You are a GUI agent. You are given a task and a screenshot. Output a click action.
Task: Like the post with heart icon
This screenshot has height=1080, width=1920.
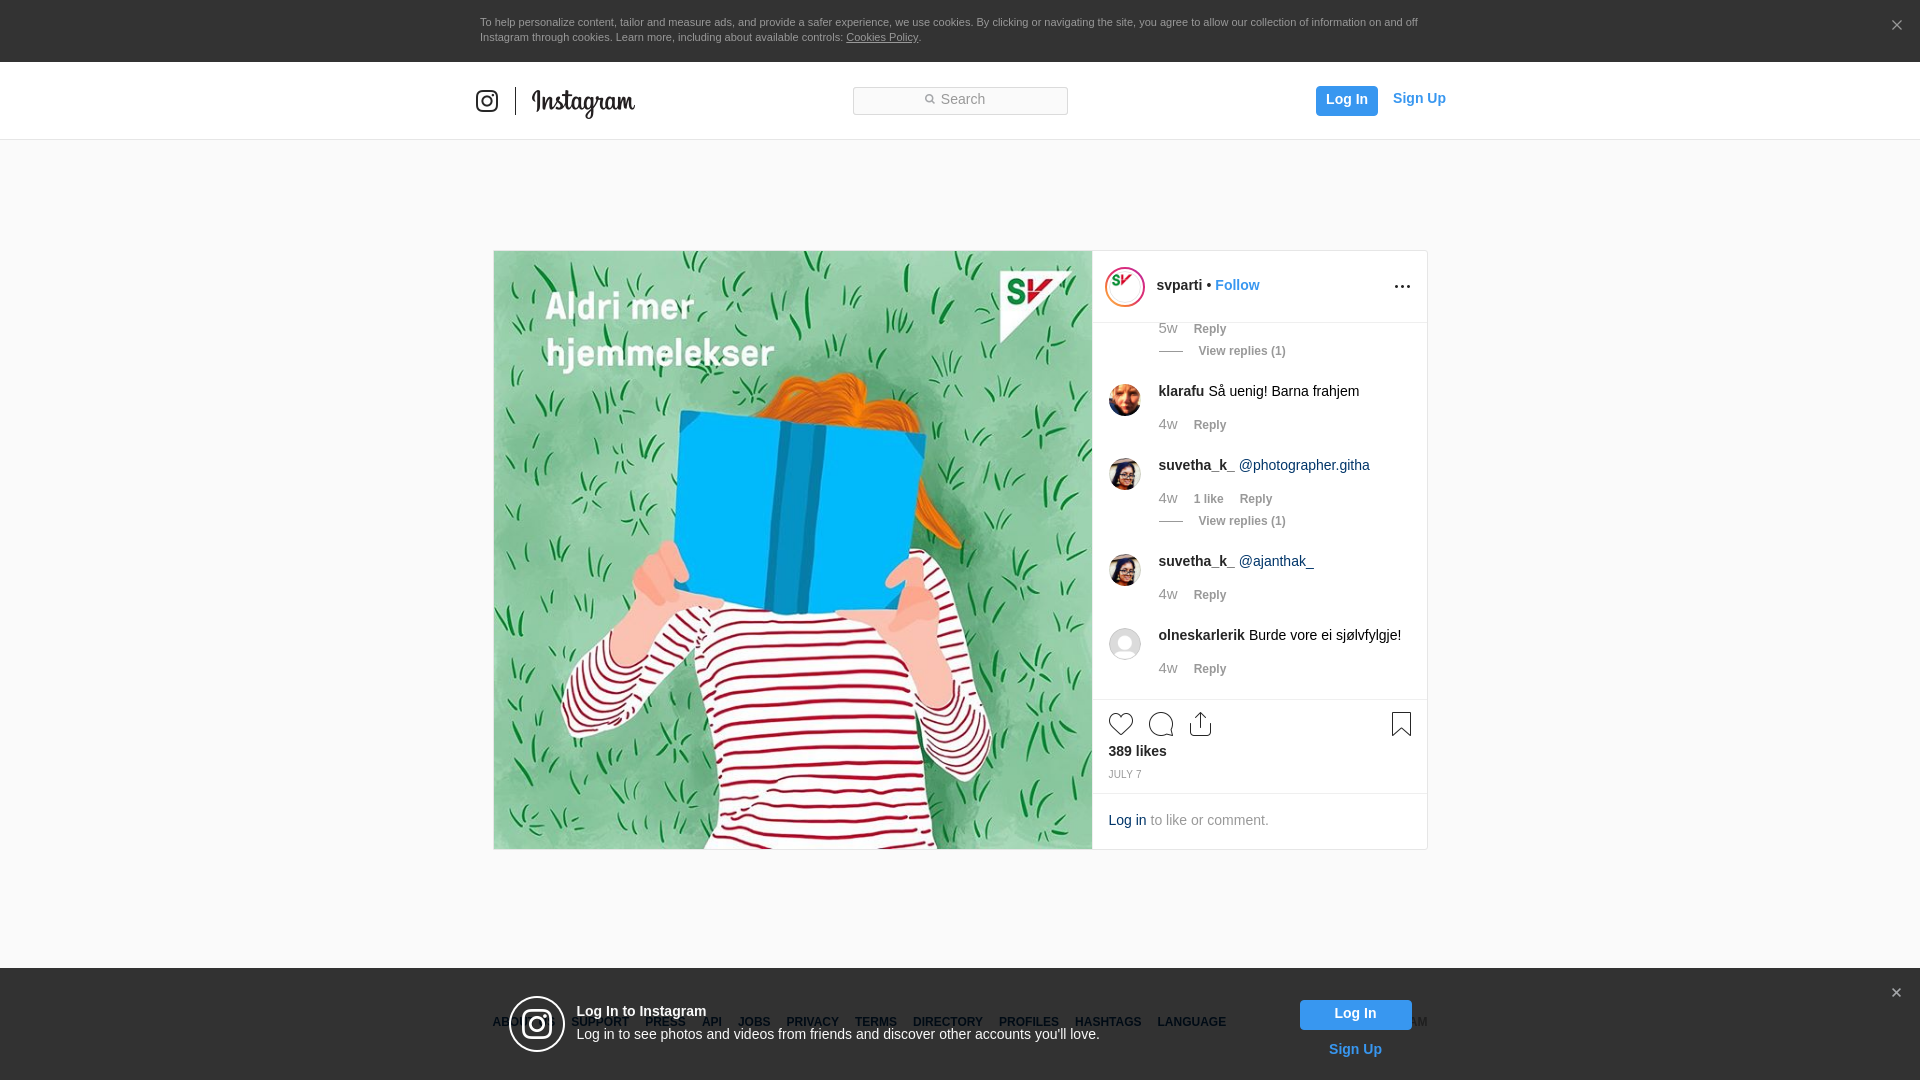[x=1121, y=724]
